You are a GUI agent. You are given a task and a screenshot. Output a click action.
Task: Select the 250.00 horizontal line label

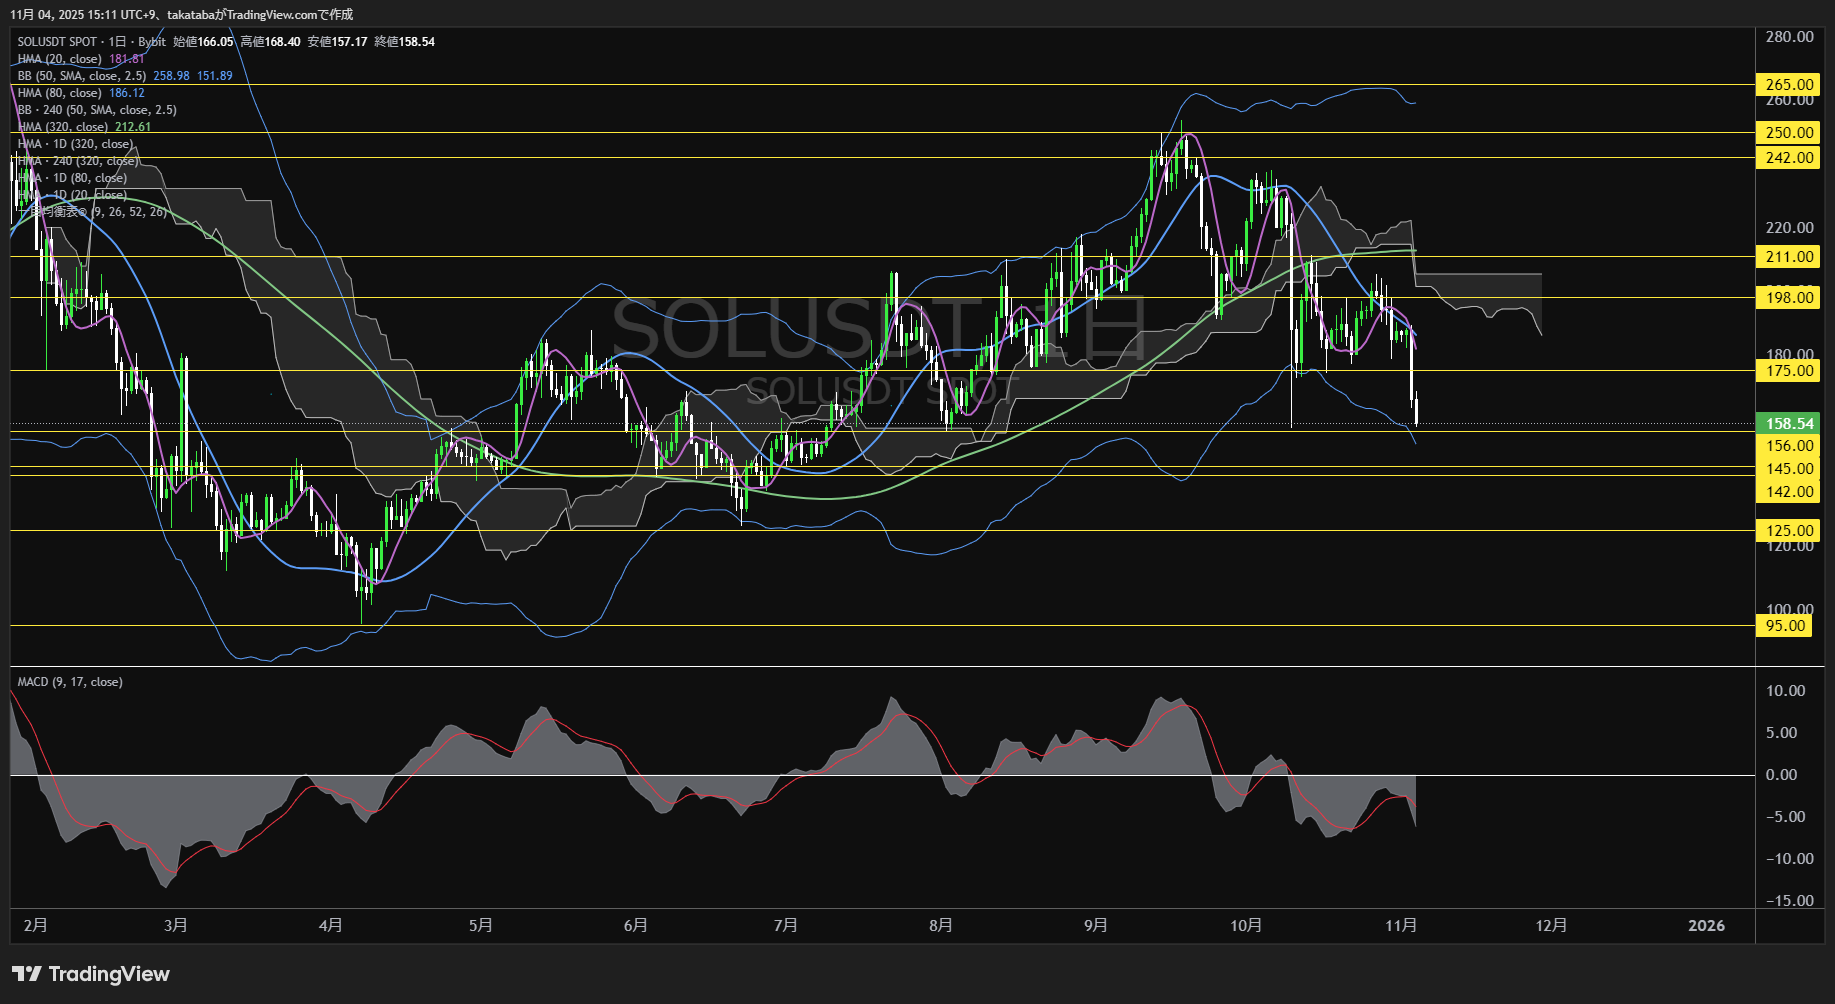1788,132
